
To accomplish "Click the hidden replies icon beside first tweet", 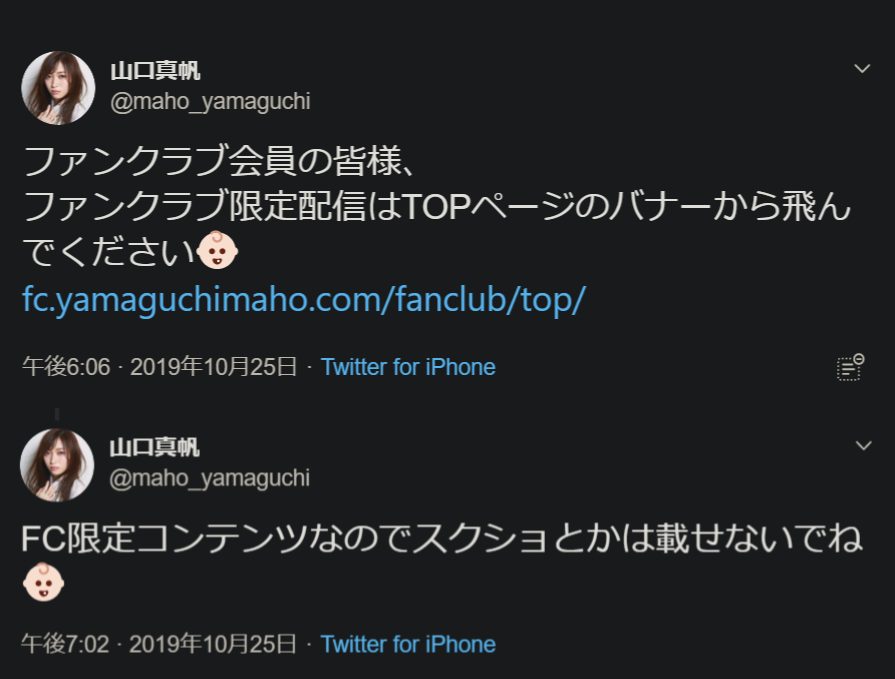I will tap(850, 367).
